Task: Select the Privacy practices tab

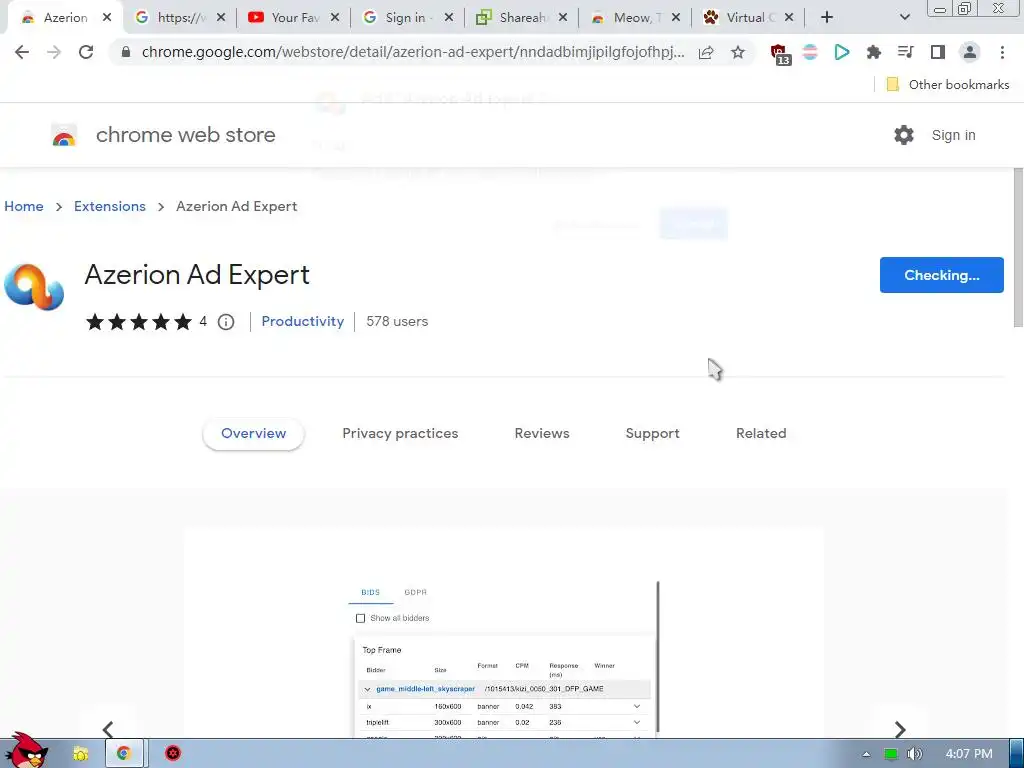Action: point(400,434)
